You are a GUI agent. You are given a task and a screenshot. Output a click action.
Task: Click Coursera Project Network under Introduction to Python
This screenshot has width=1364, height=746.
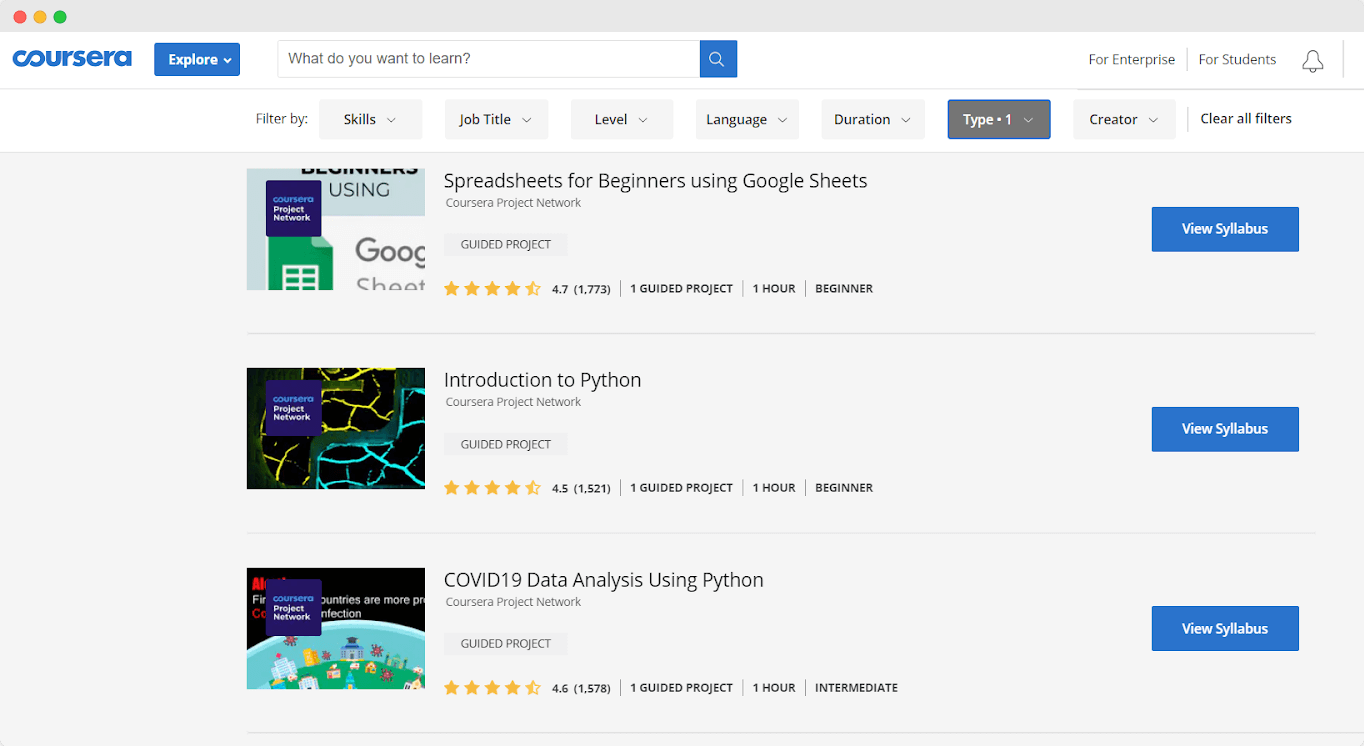click(513, 402)
